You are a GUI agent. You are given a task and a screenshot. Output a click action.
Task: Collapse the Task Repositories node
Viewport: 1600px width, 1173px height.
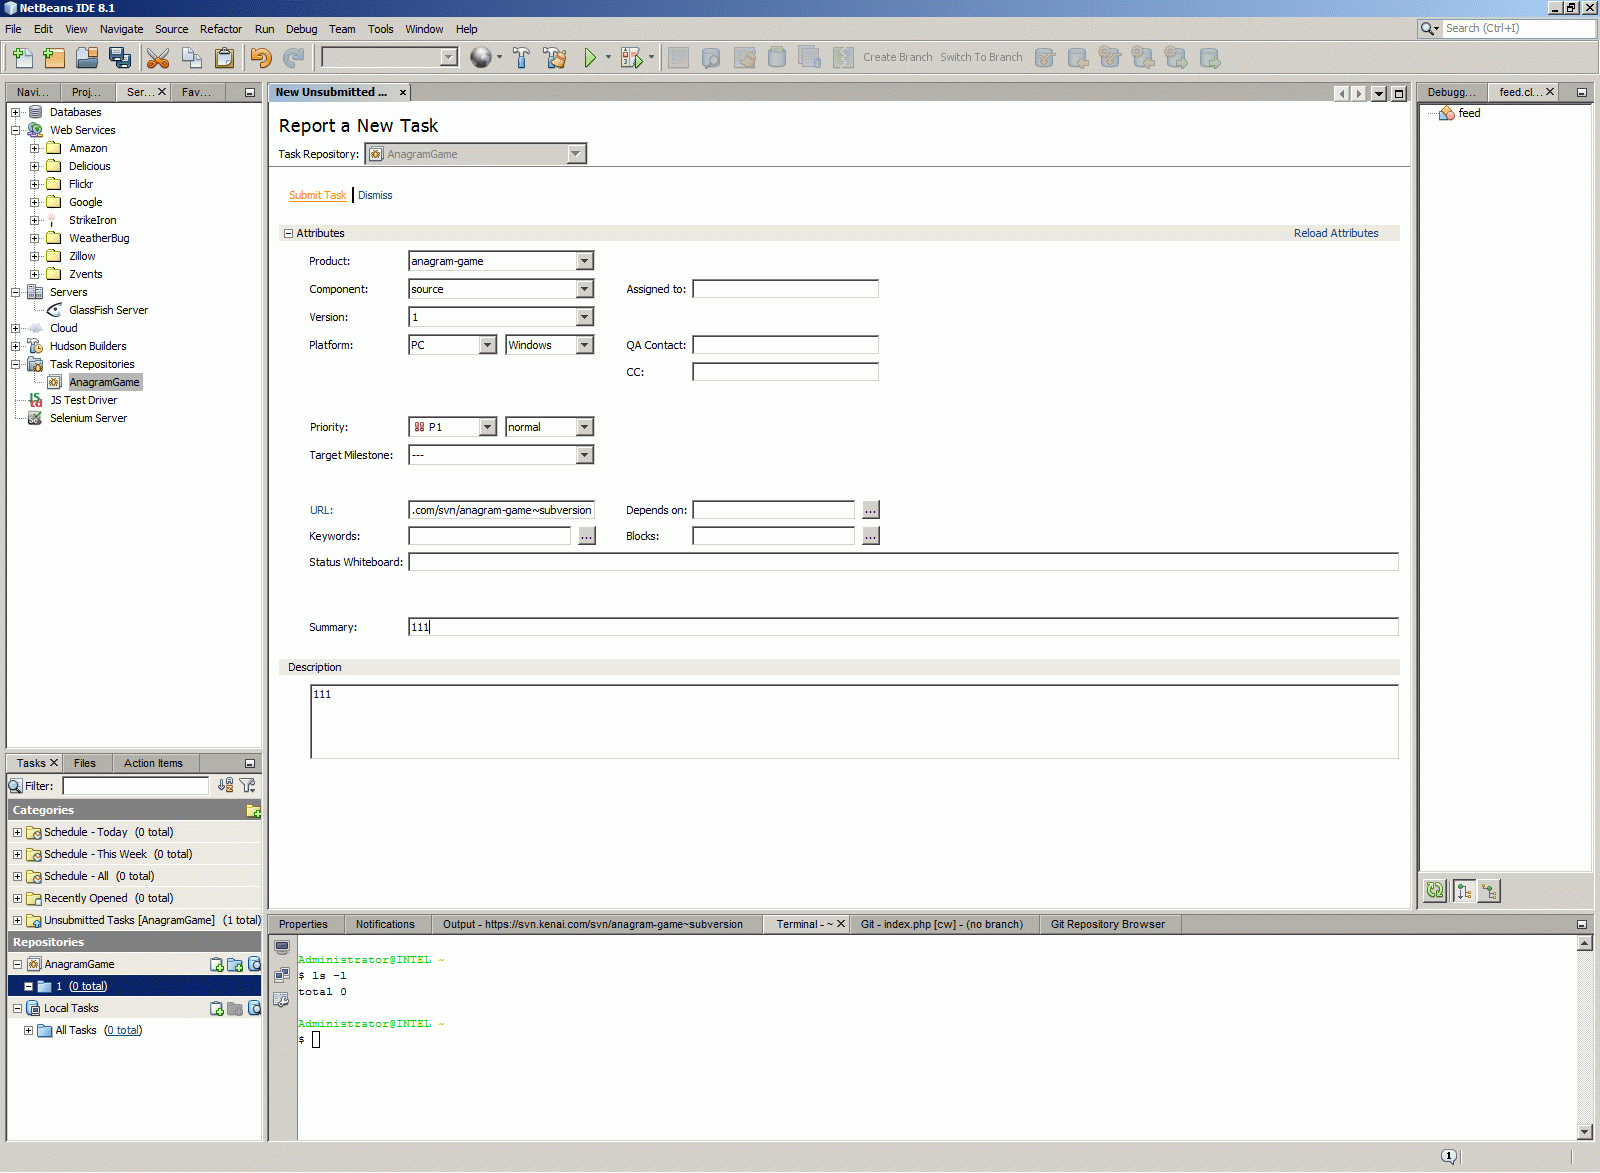coord(16,365)
